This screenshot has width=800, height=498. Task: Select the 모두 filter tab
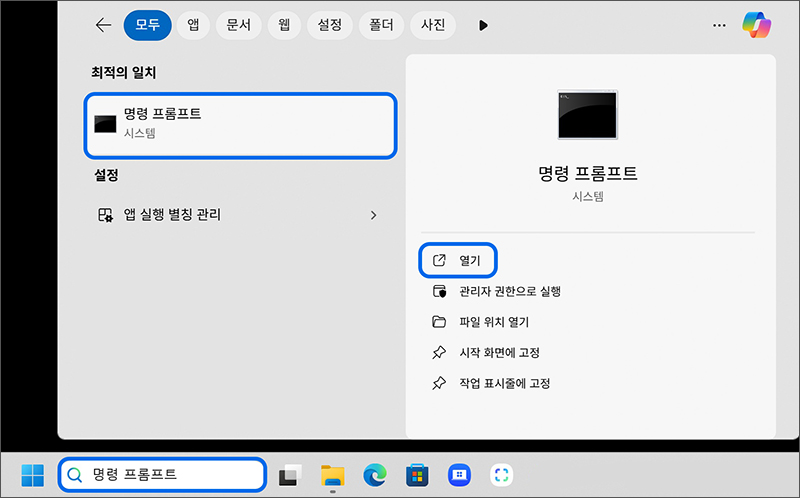(x=147, y=25)
